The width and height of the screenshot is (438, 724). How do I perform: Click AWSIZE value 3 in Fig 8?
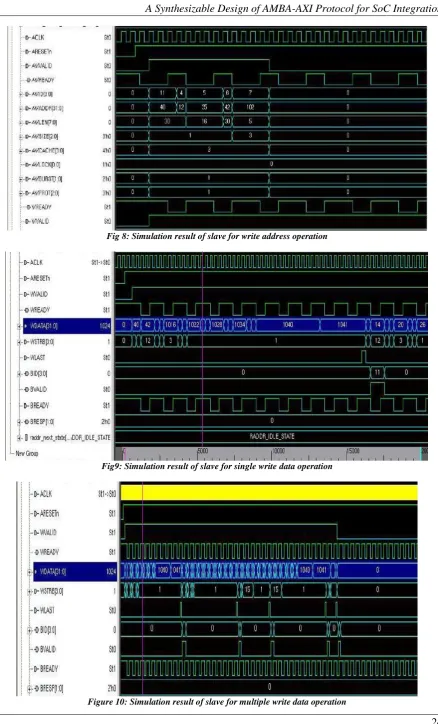[250, 135]
